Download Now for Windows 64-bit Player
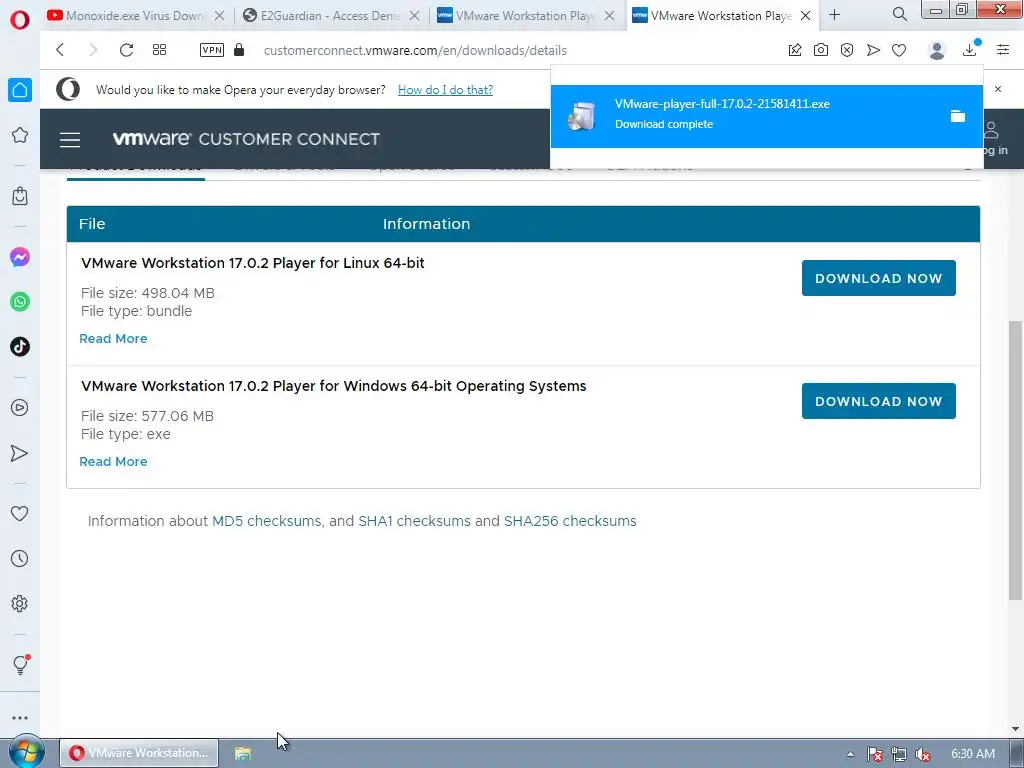The width and height of the screenshot is (1024, 768). 878,401
